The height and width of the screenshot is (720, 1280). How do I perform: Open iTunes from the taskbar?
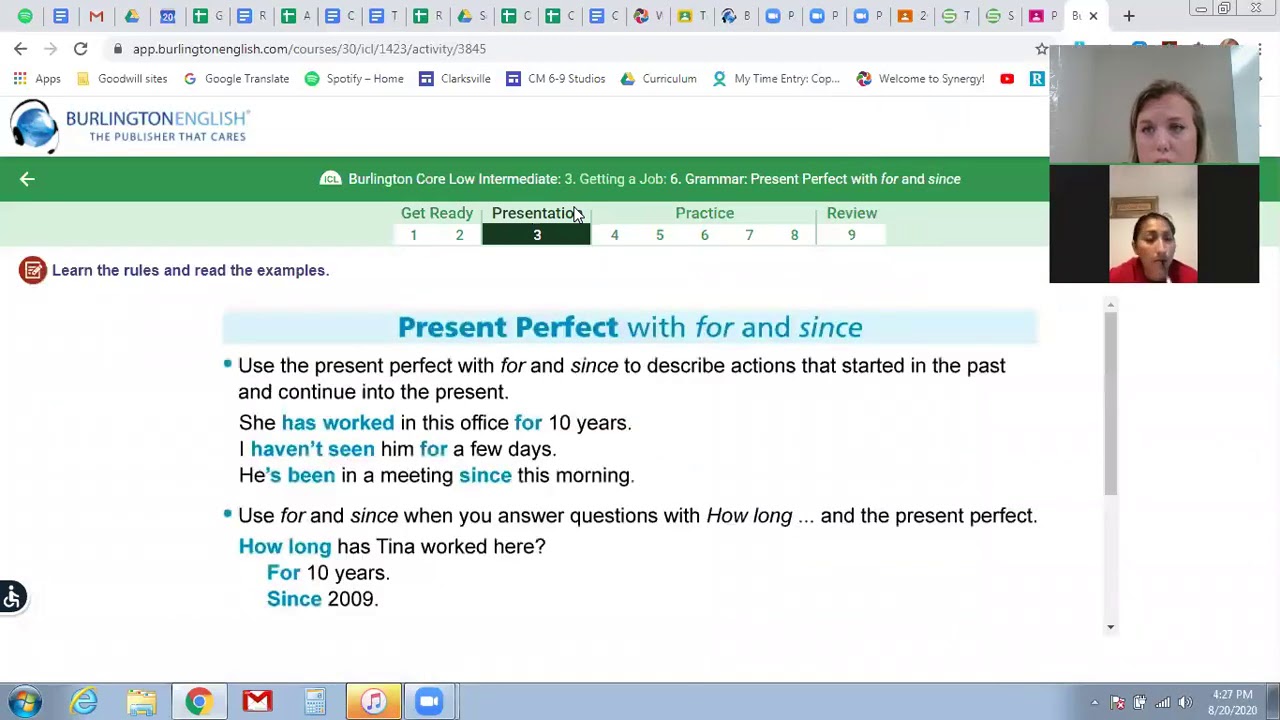pos(374,702)
